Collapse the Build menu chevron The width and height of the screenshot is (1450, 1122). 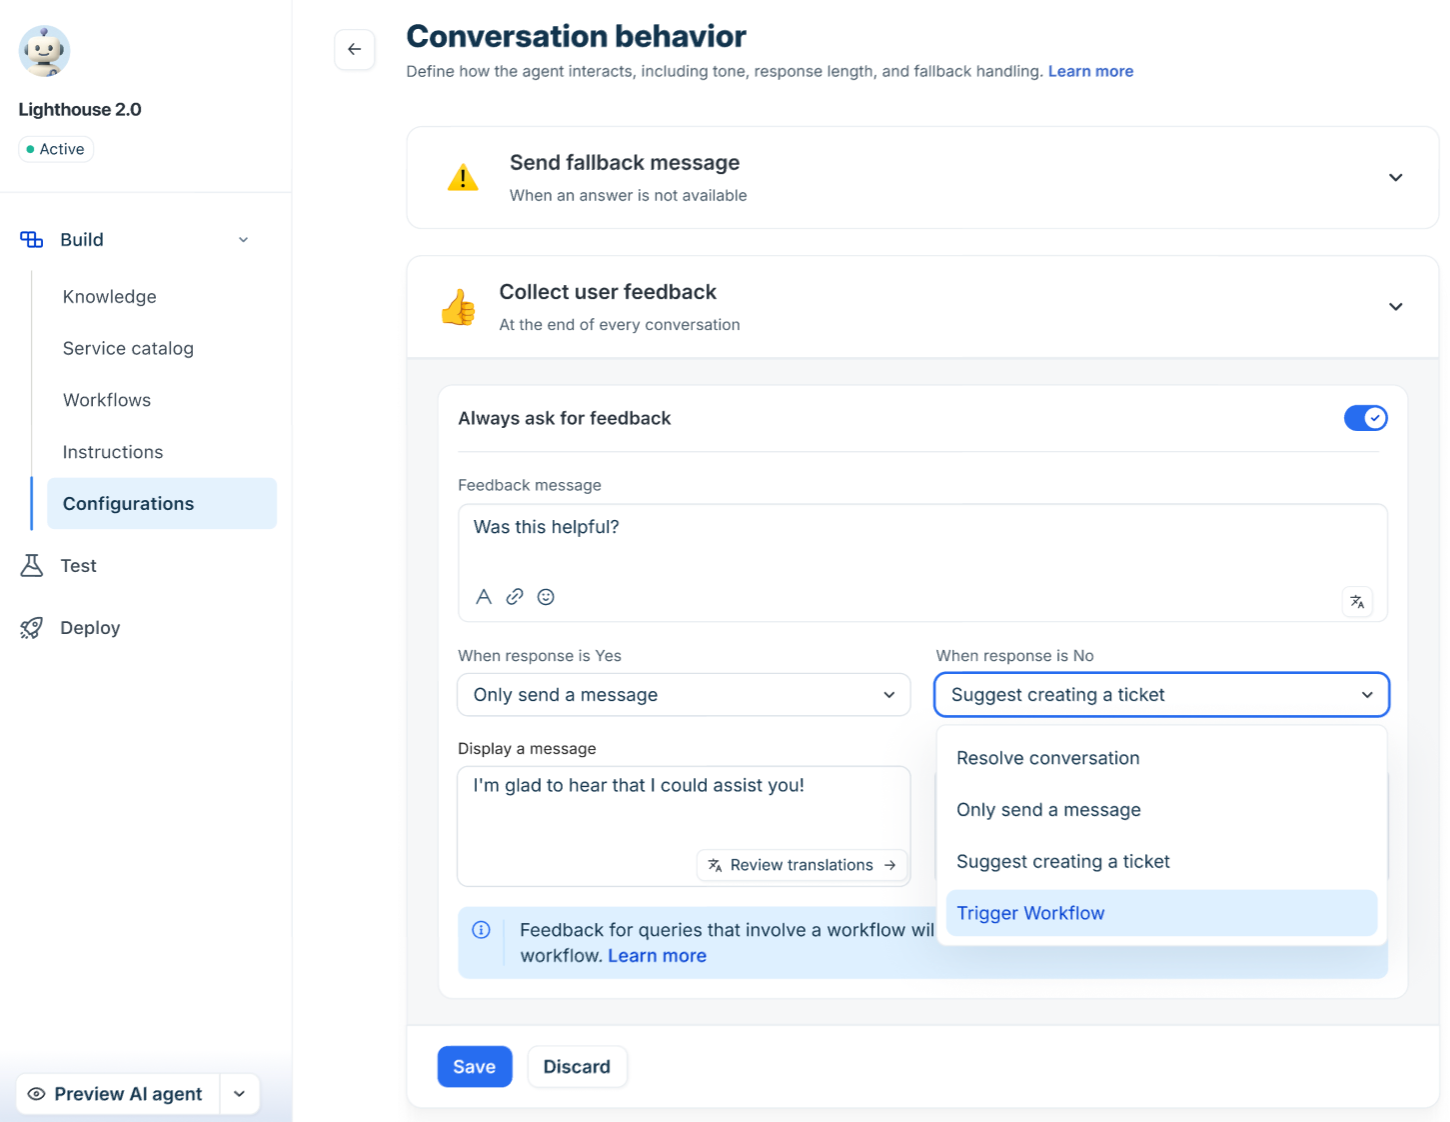tap(243, 240)
